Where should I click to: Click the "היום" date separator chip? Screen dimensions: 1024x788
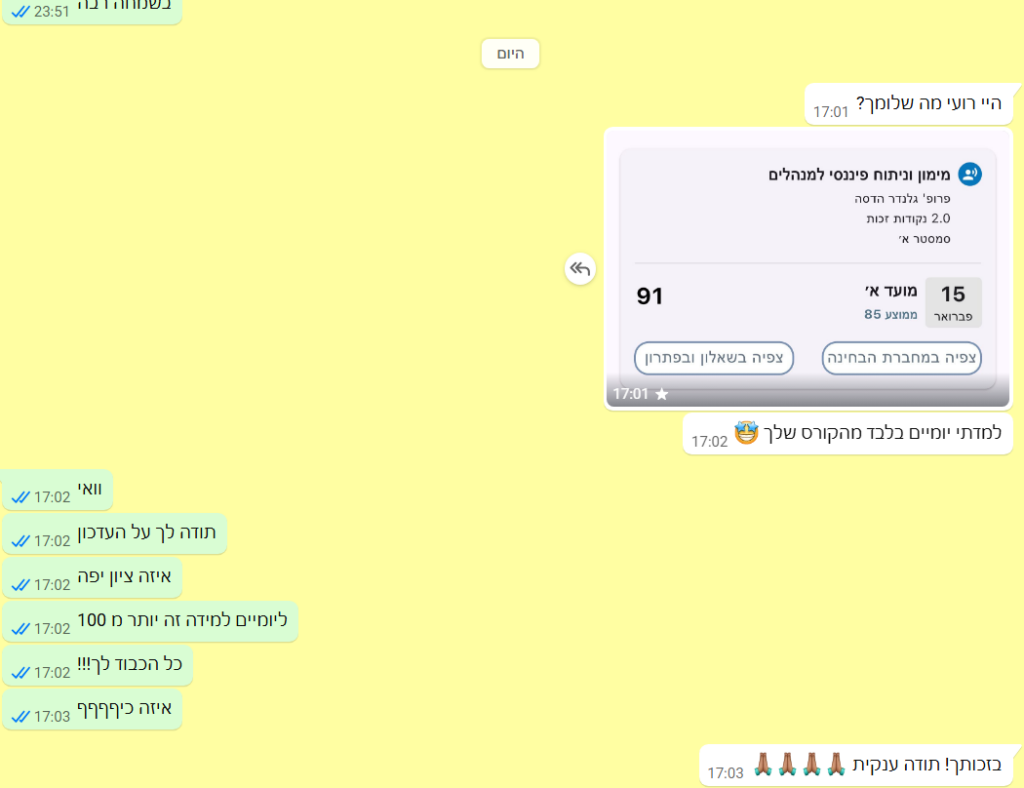(510, 53)
